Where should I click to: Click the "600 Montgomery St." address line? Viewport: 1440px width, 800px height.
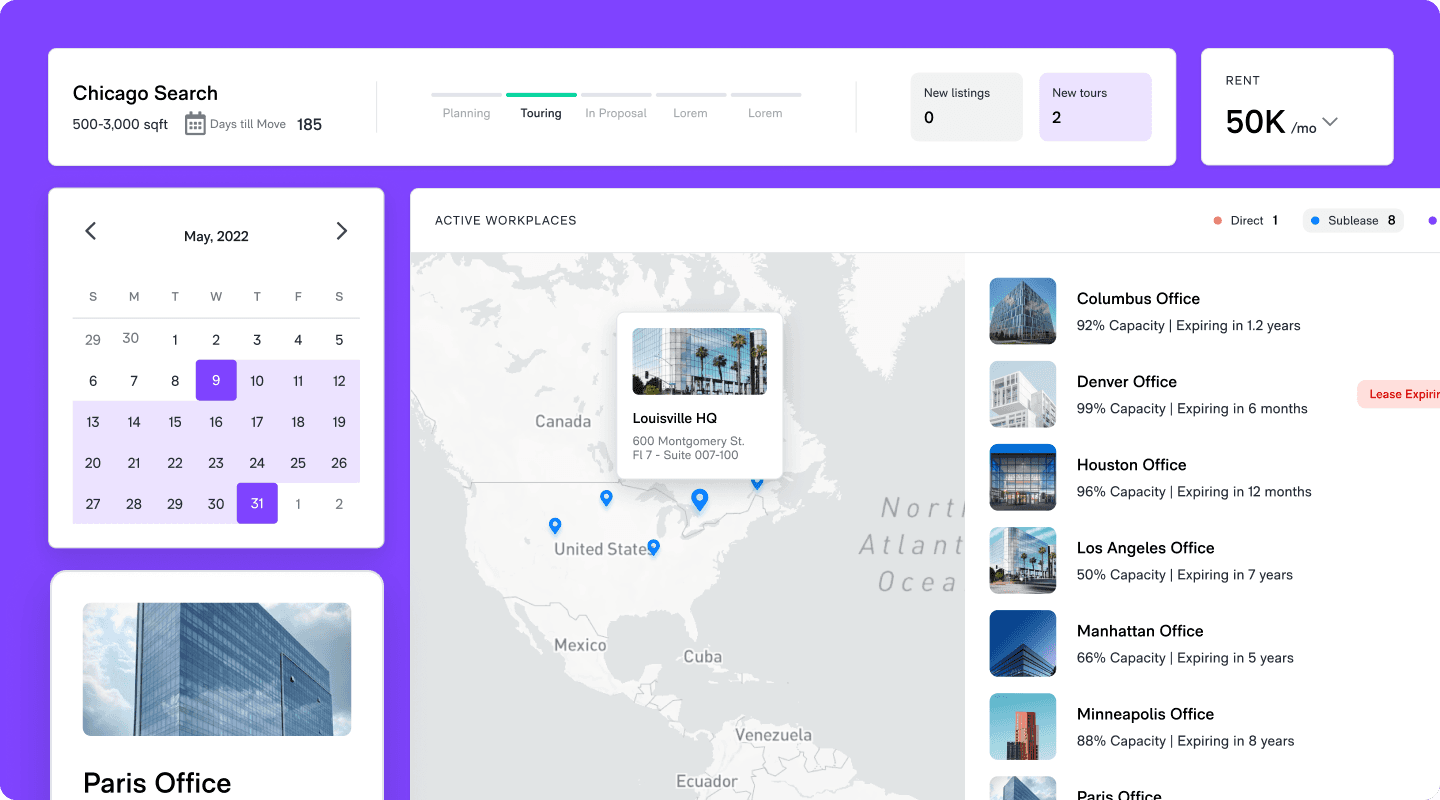689,441
